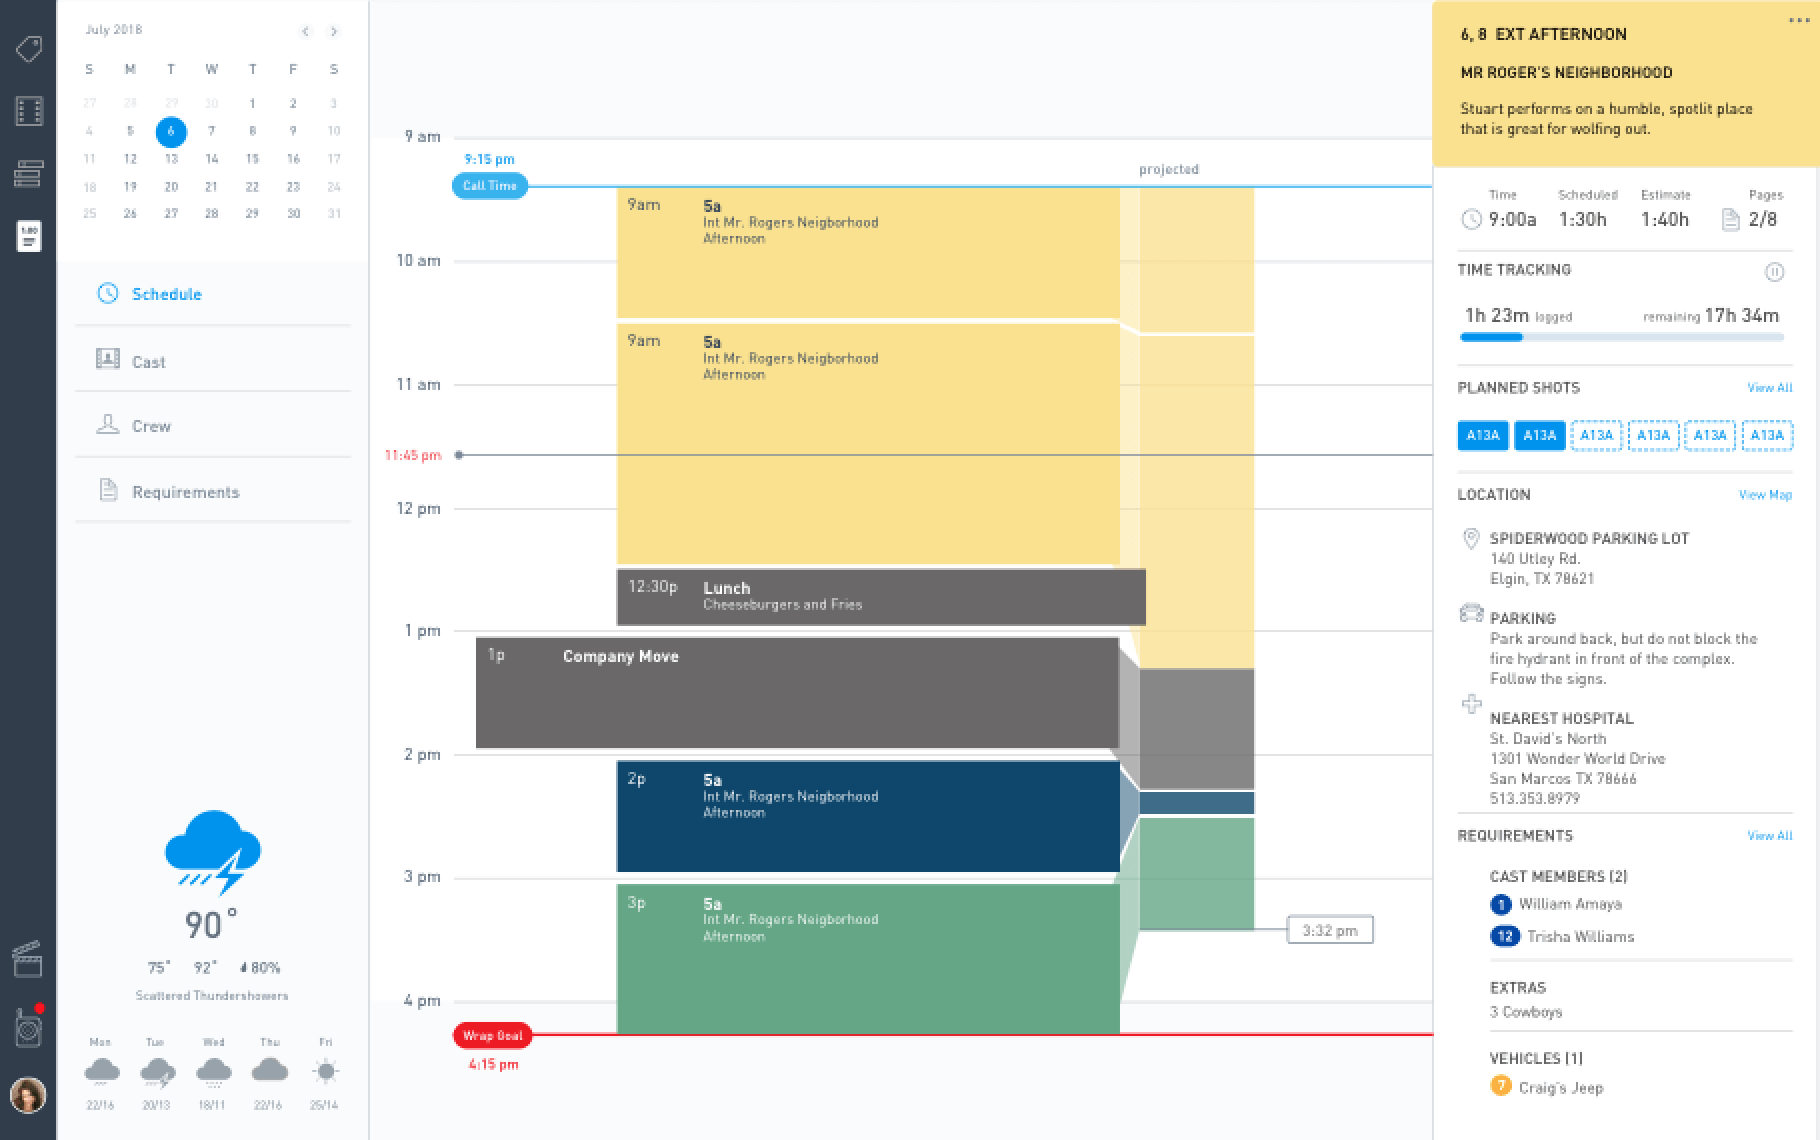The height and width of the screenshot is (1140, 1820).
Task: Select Friday sunny forecast icon
Action: pos(325,1072)
